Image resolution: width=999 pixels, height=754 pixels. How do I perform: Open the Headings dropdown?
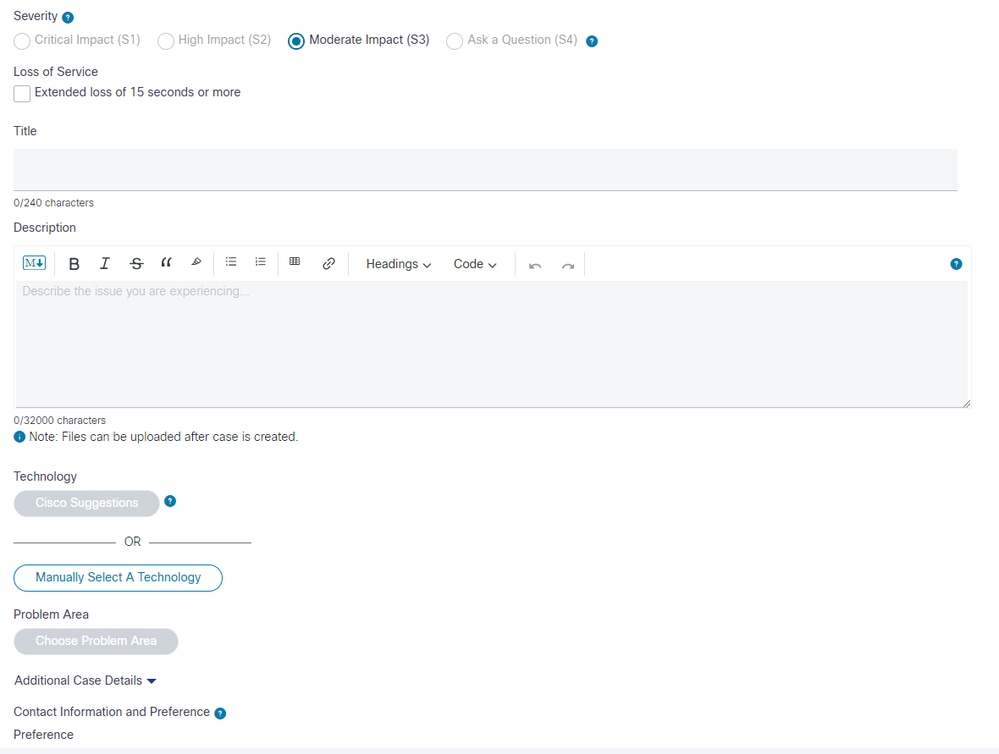coord(398,264)
